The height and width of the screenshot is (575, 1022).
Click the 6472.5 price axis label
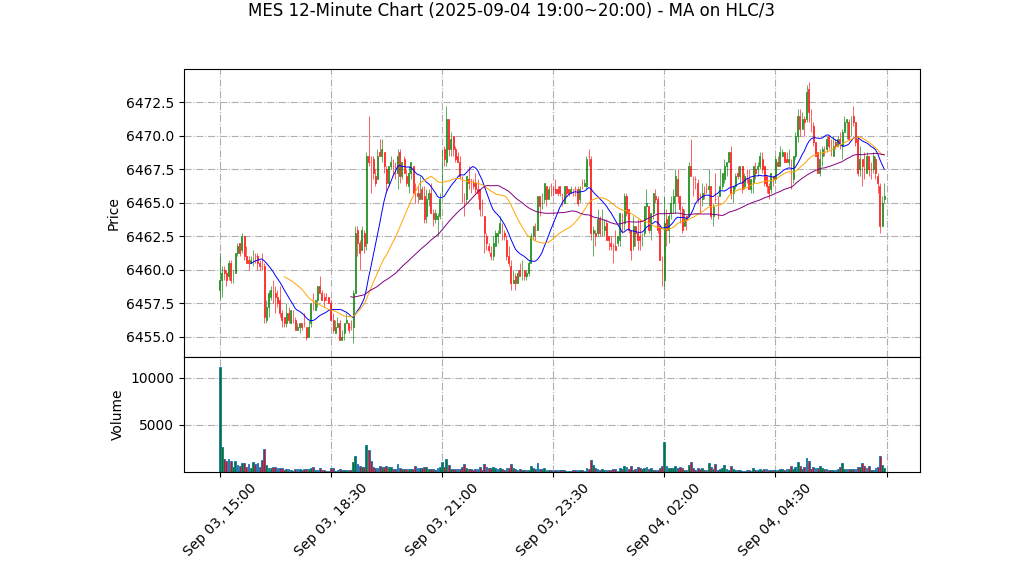[x=150, y=103]
